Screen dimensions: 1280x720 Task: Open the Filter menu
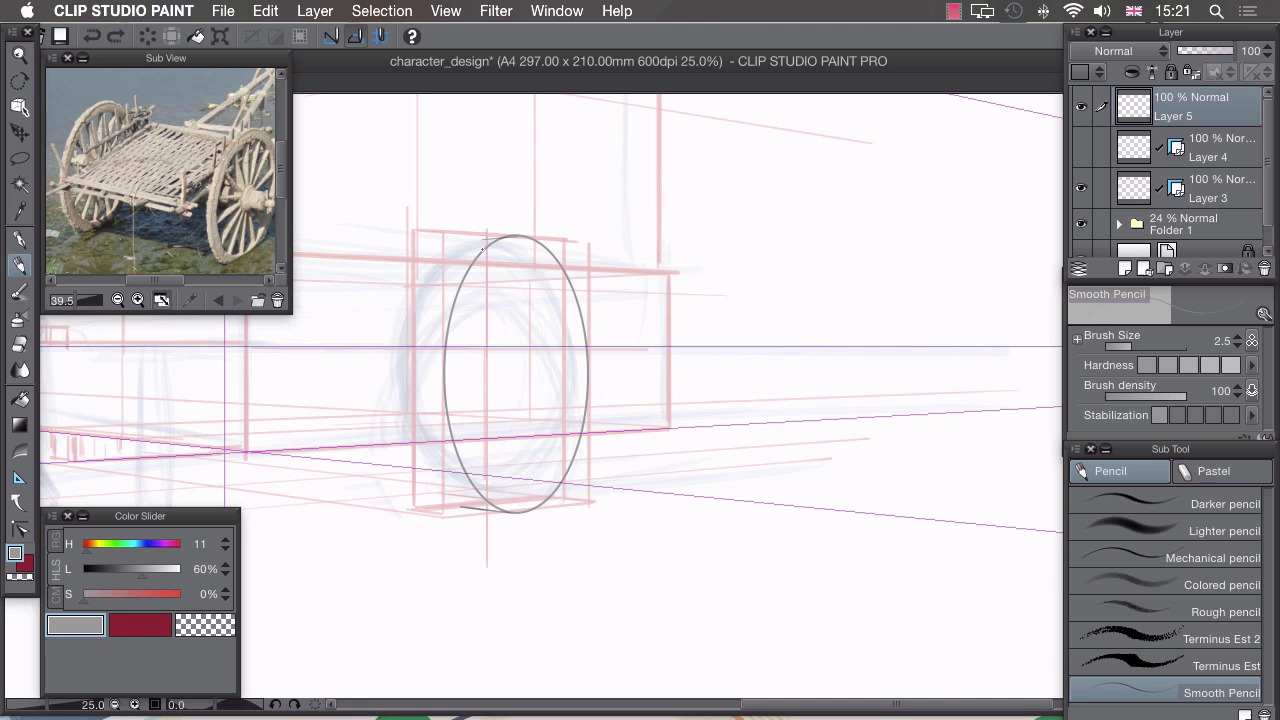coord(495,11)
